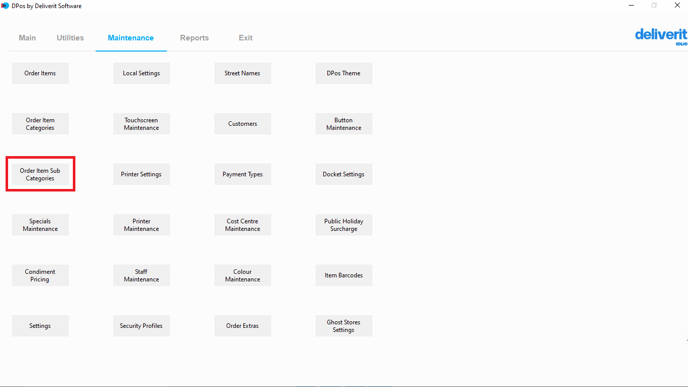Select the Maintenance tab
Viewport: 688px width, 387px height.
pyautogui.click(x=131, y=38)
